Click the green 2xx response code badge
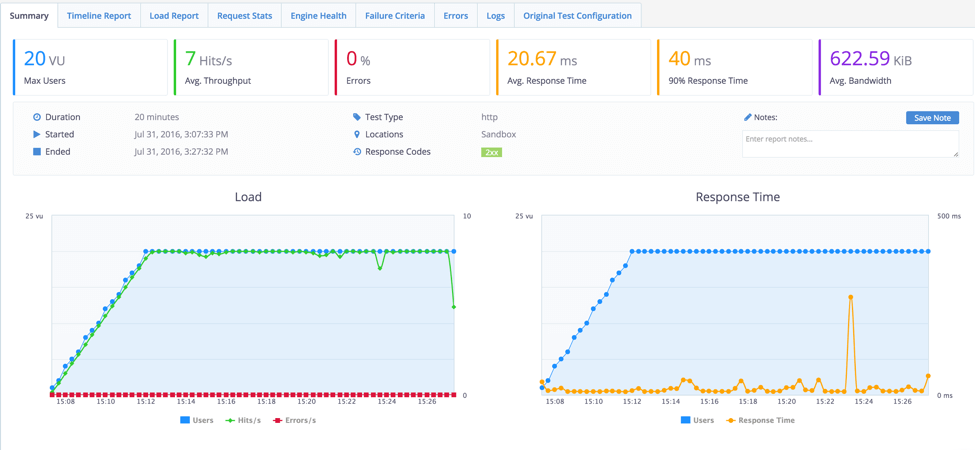975x450 pixels. (x=491, y=152)
